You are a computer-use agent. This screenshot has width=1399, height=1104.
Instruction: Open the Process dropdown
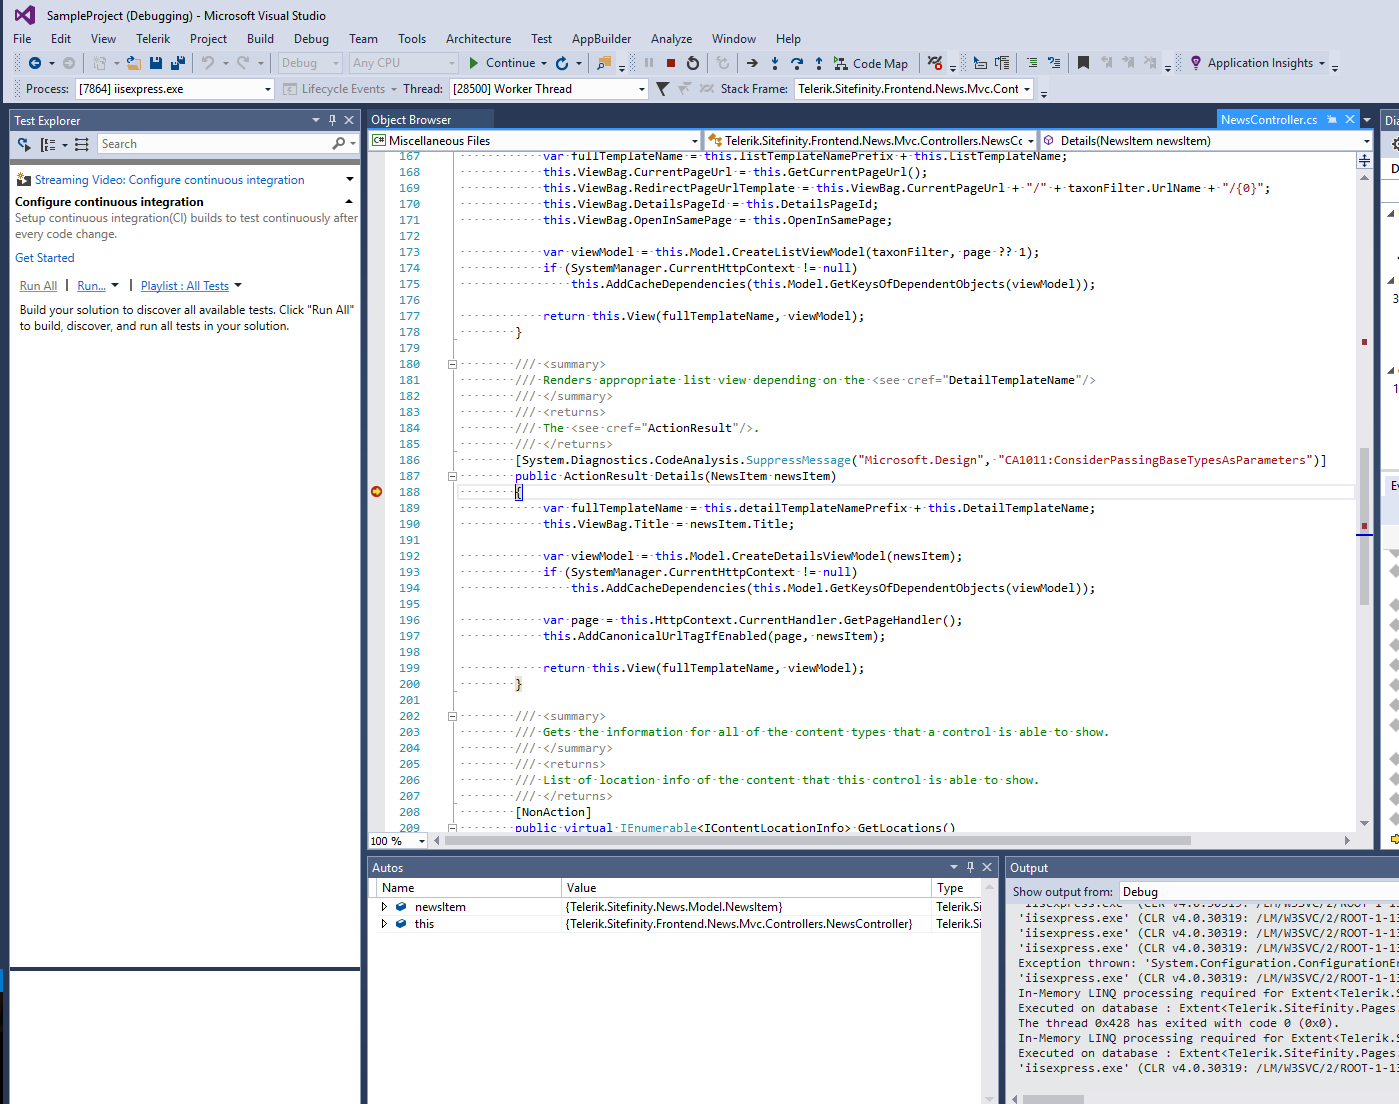tap(268, 89)
